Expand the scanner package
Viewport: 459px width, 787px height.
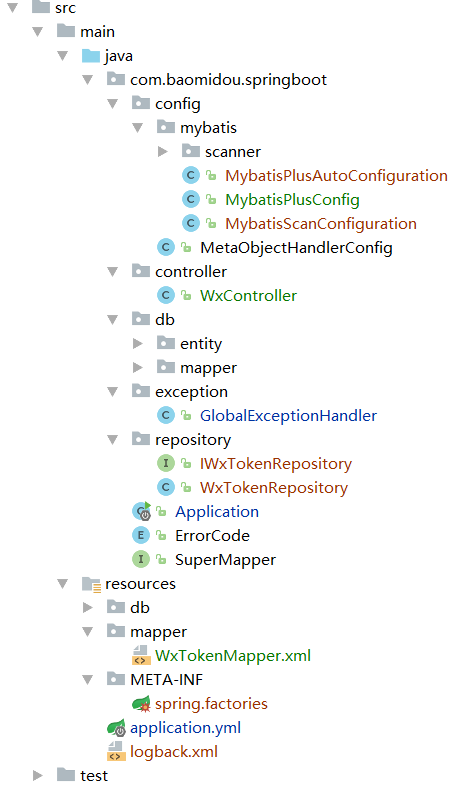(x=163, y=151)
